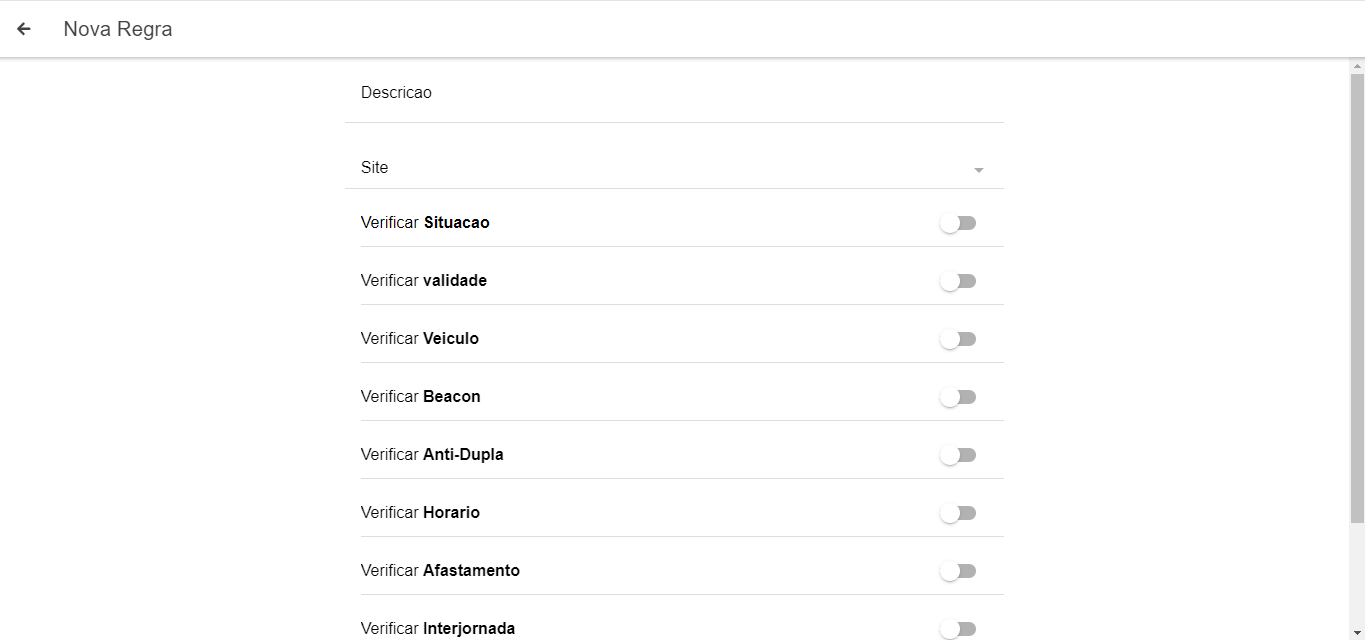The width and height of the screenshot is (1365, 640).
Task: Click the vertical scrollbar thumb
Action: click(1357, 300)
